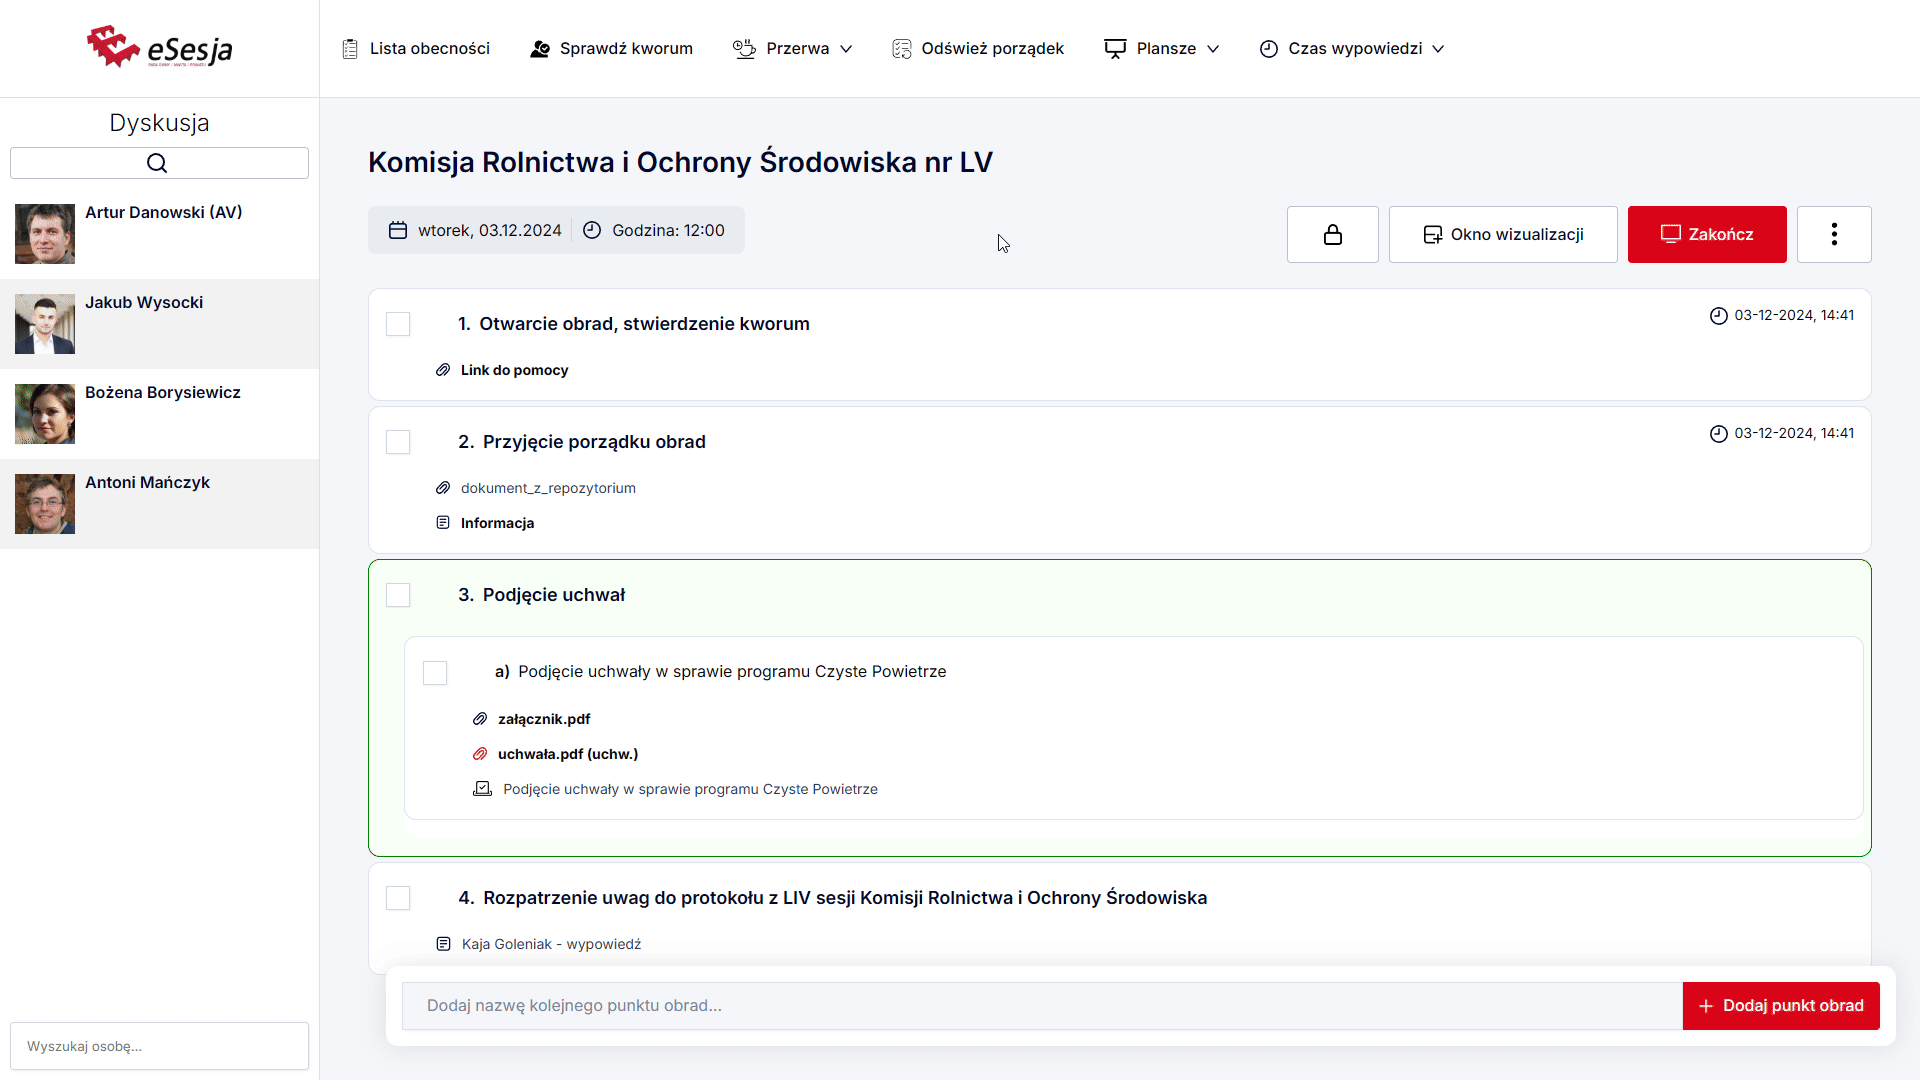Viewport: 1920px width, 1080px height.
Task: Click the clock icon on item 1 timestamp
Action: 1719,316
